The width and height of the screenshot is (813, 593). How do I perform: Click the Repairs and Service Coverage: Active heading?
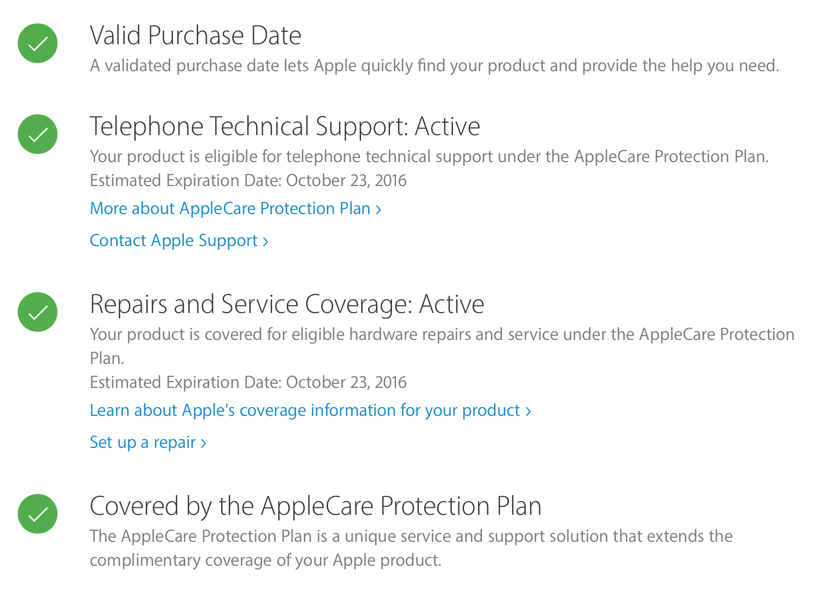click(x=287, y=304)
